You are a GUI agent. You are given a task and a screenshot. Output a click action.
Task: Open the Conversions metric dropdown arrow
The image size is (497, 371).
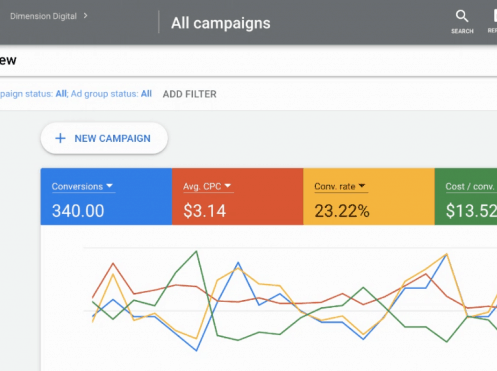point(110,186)
